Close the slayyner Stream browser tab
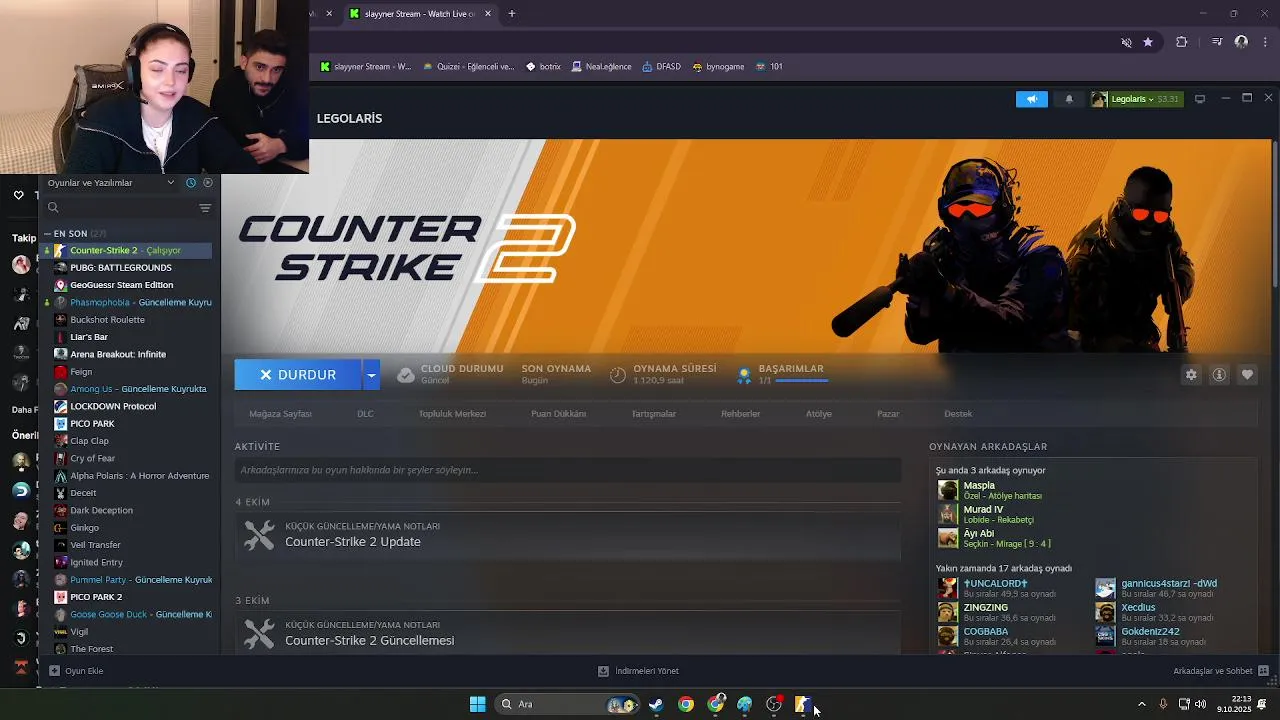 (488, 14)
